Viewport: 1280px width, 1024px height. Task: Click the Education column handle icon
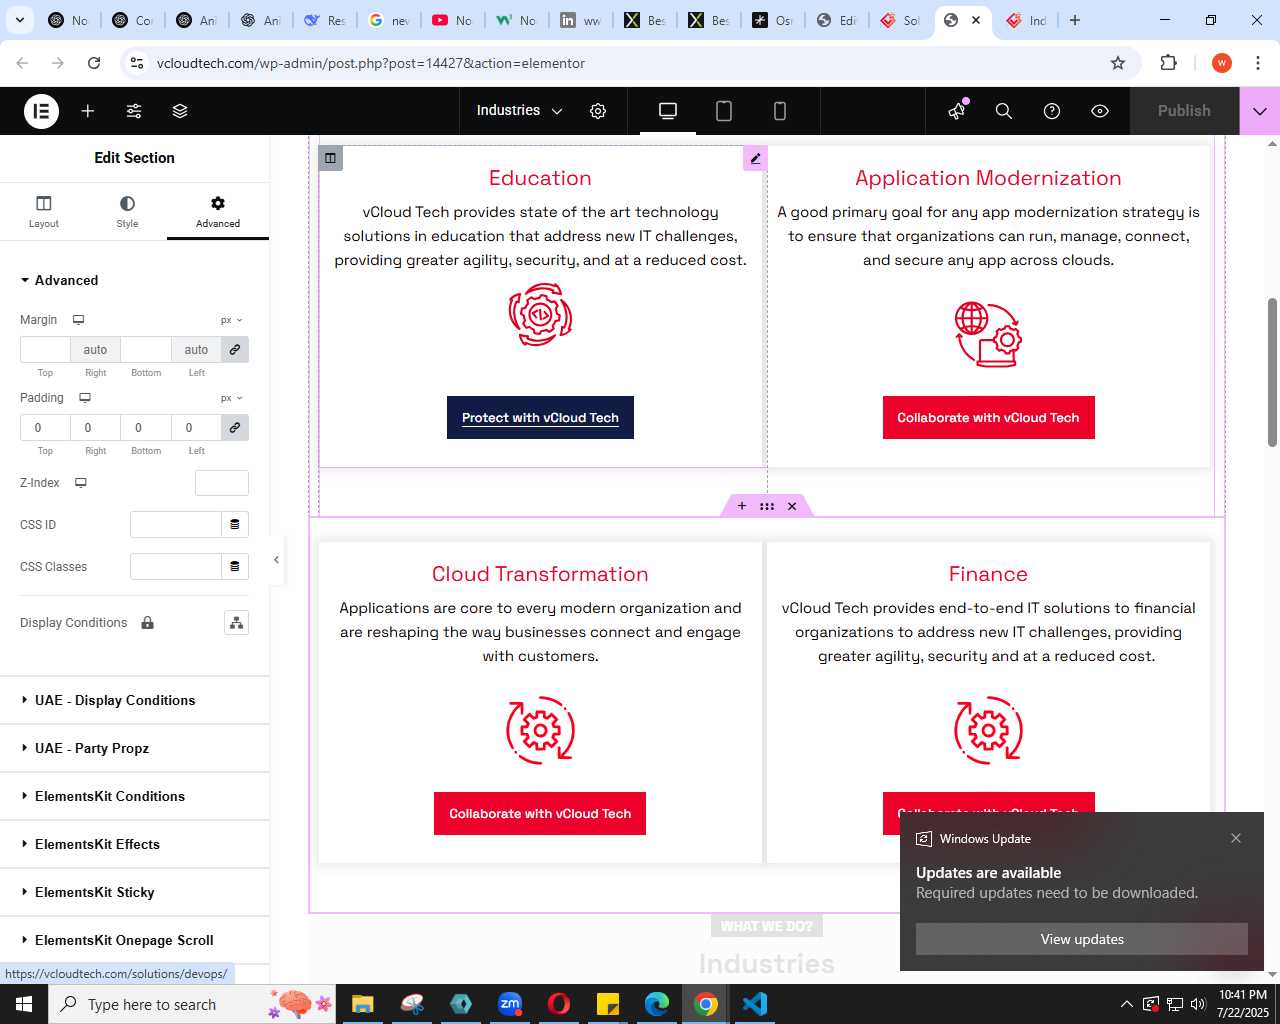(x=331, y=158)
